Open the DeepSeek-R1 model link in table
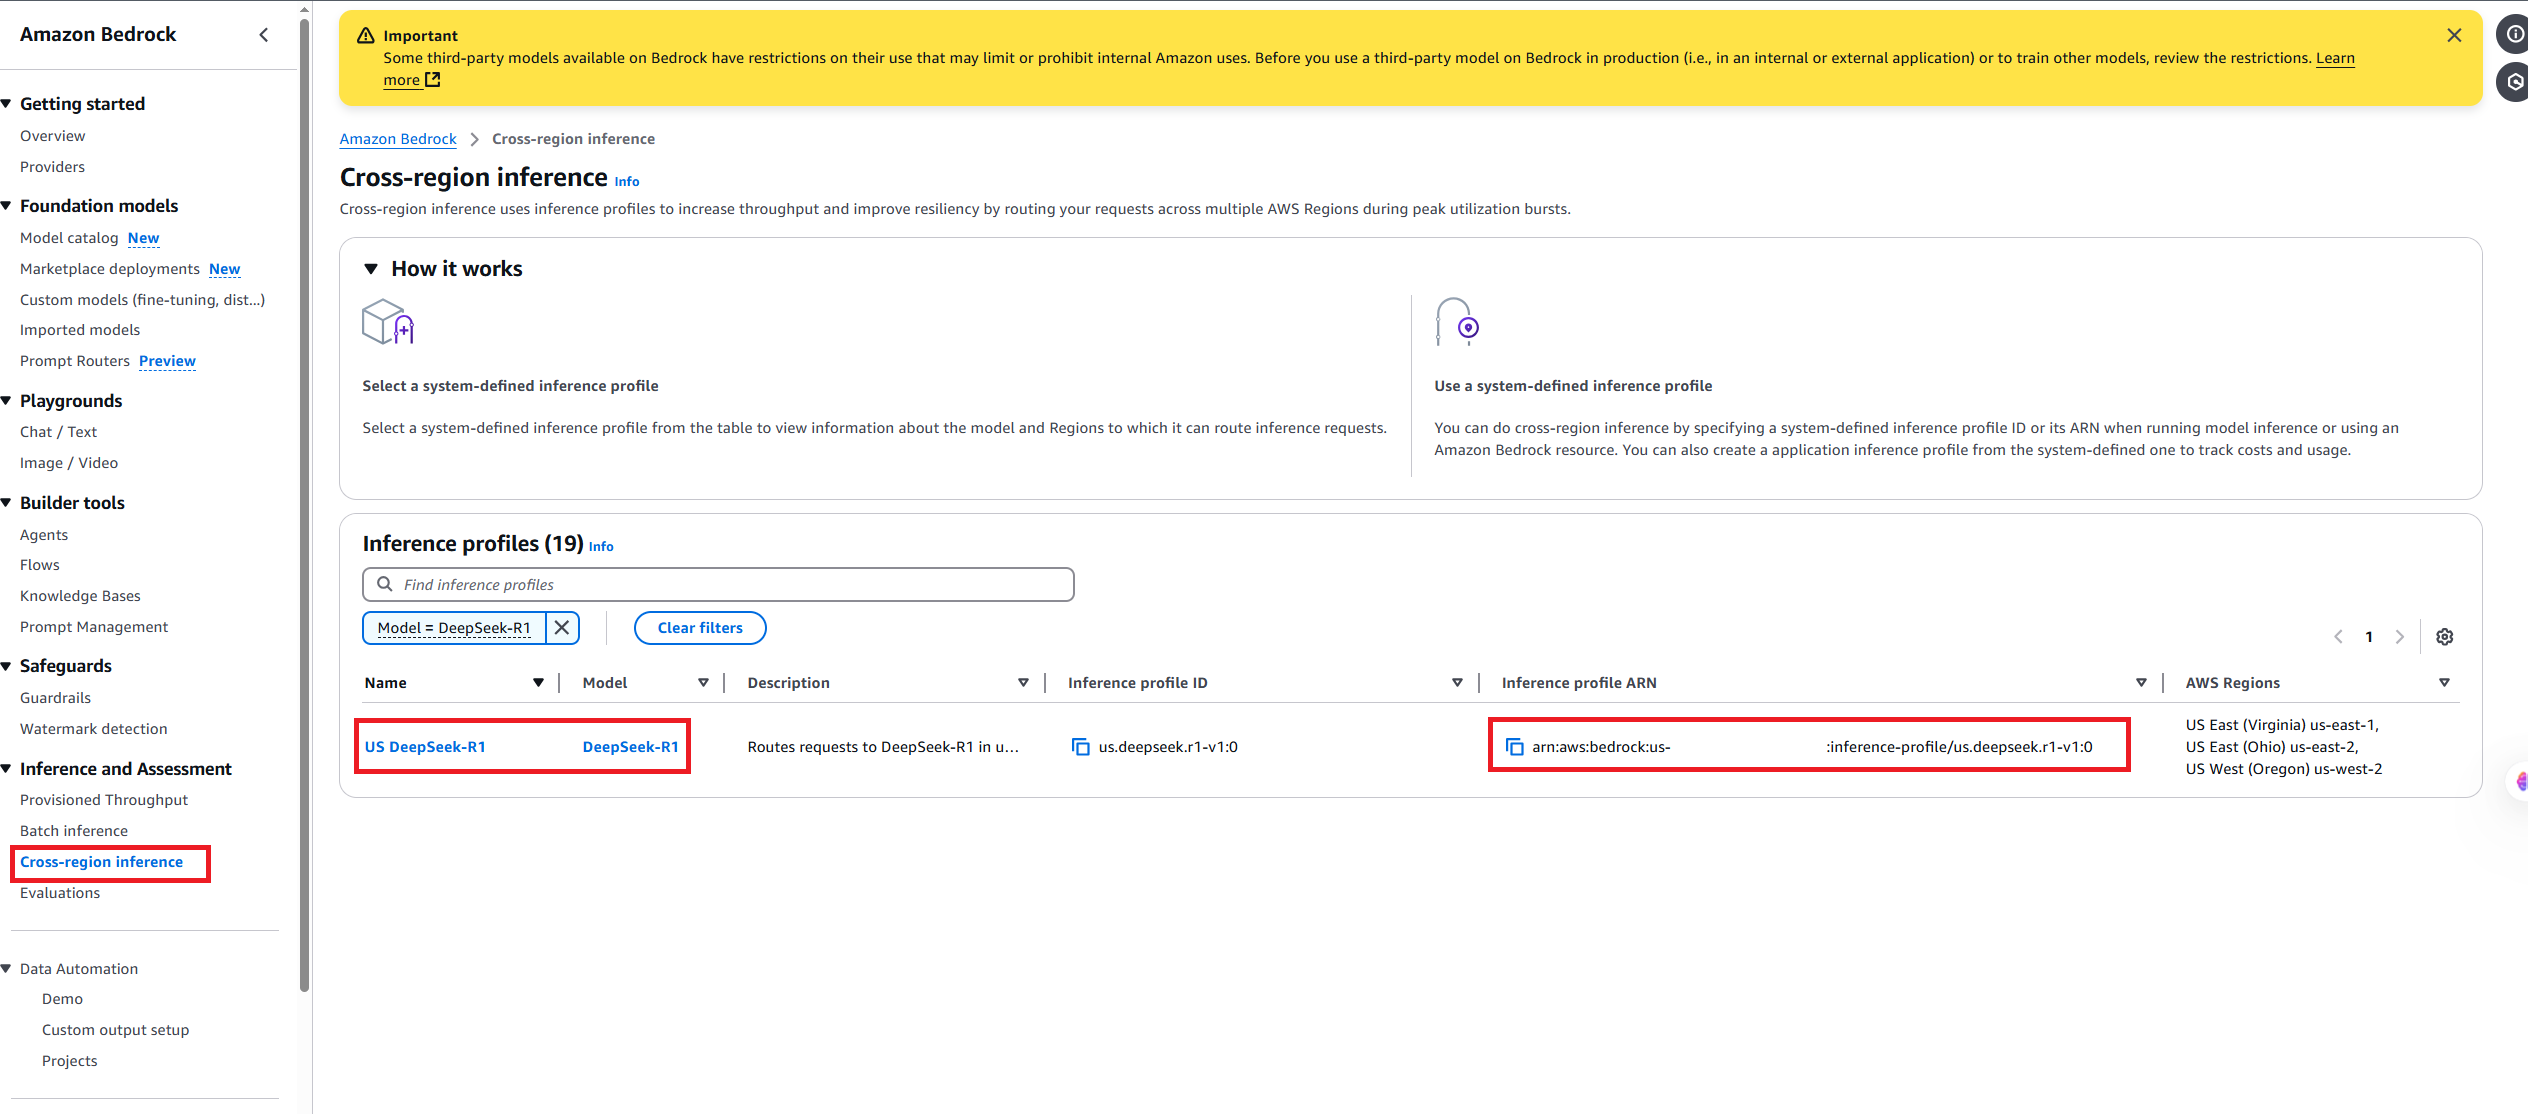Screen dimensions: 2528x1114 631,747
